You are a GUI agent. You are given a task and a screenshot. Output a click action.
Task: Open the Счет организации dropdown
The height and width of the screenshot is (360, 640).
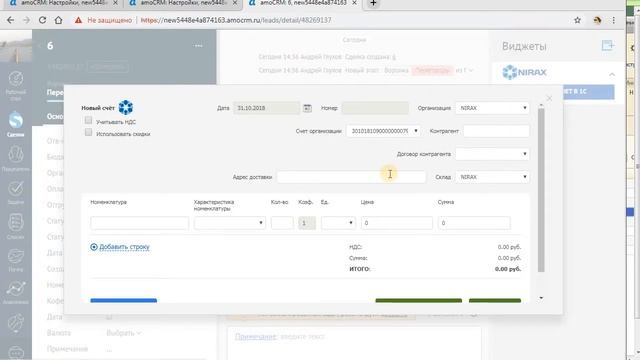[x=383, y=131]
